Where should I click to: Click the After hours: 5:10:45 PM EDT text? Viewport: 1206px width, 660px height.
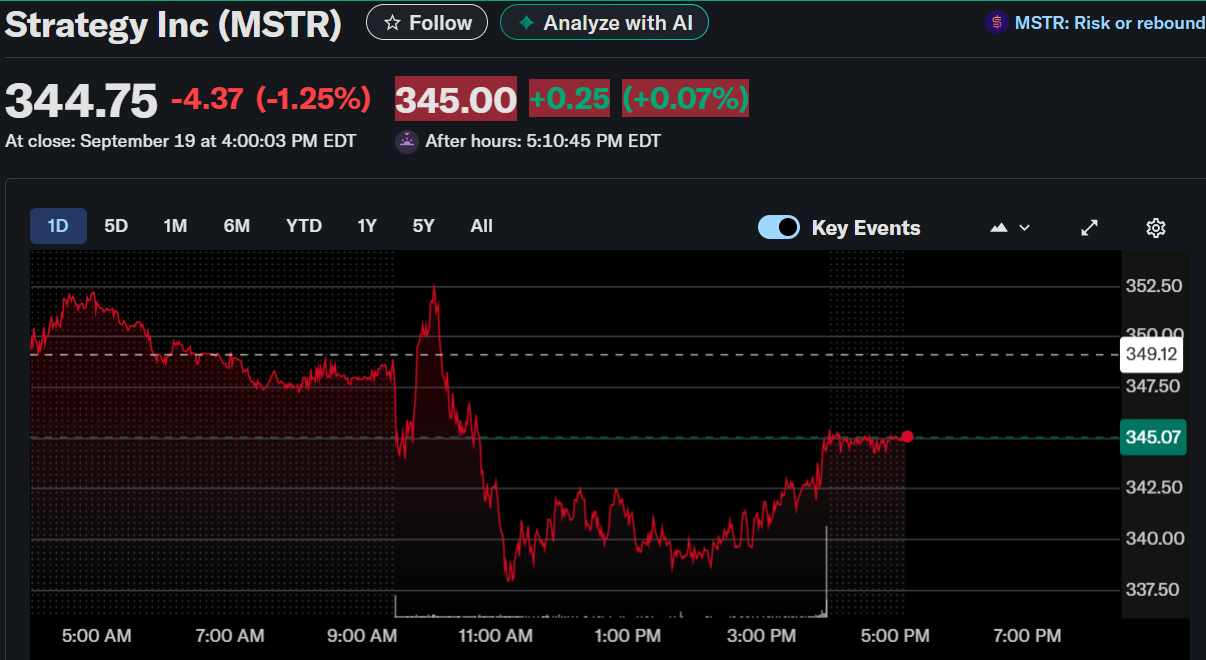(543, 141)
